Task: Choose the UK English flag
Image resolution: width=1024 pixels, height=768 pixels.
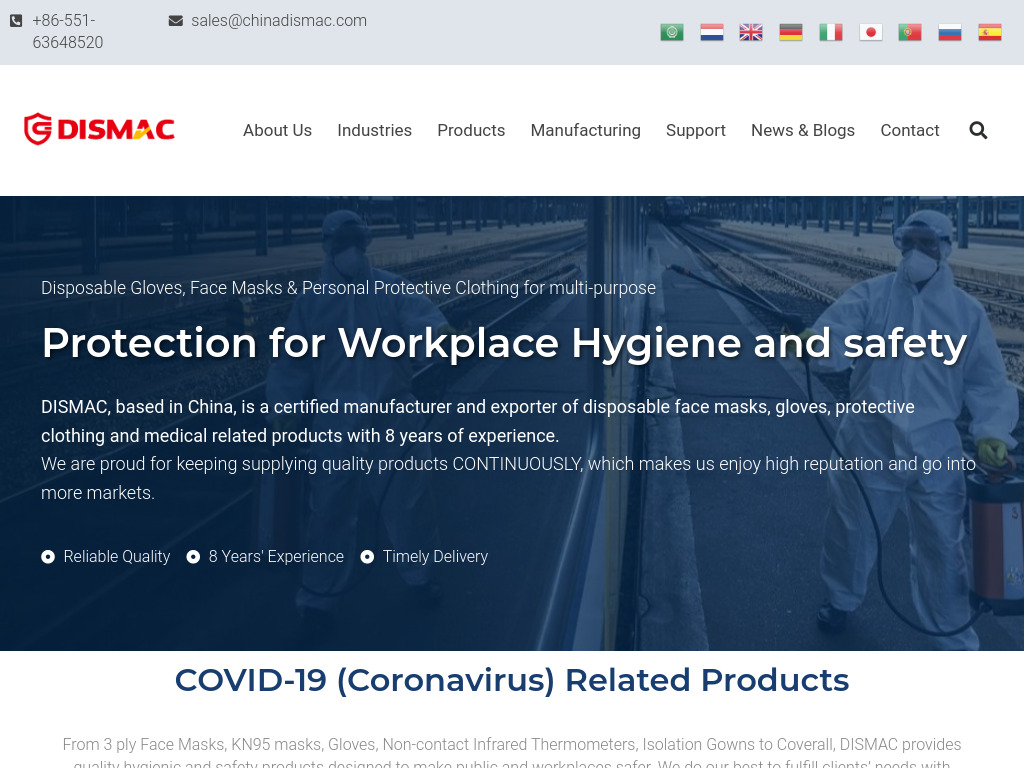Action: click(751, 32)
